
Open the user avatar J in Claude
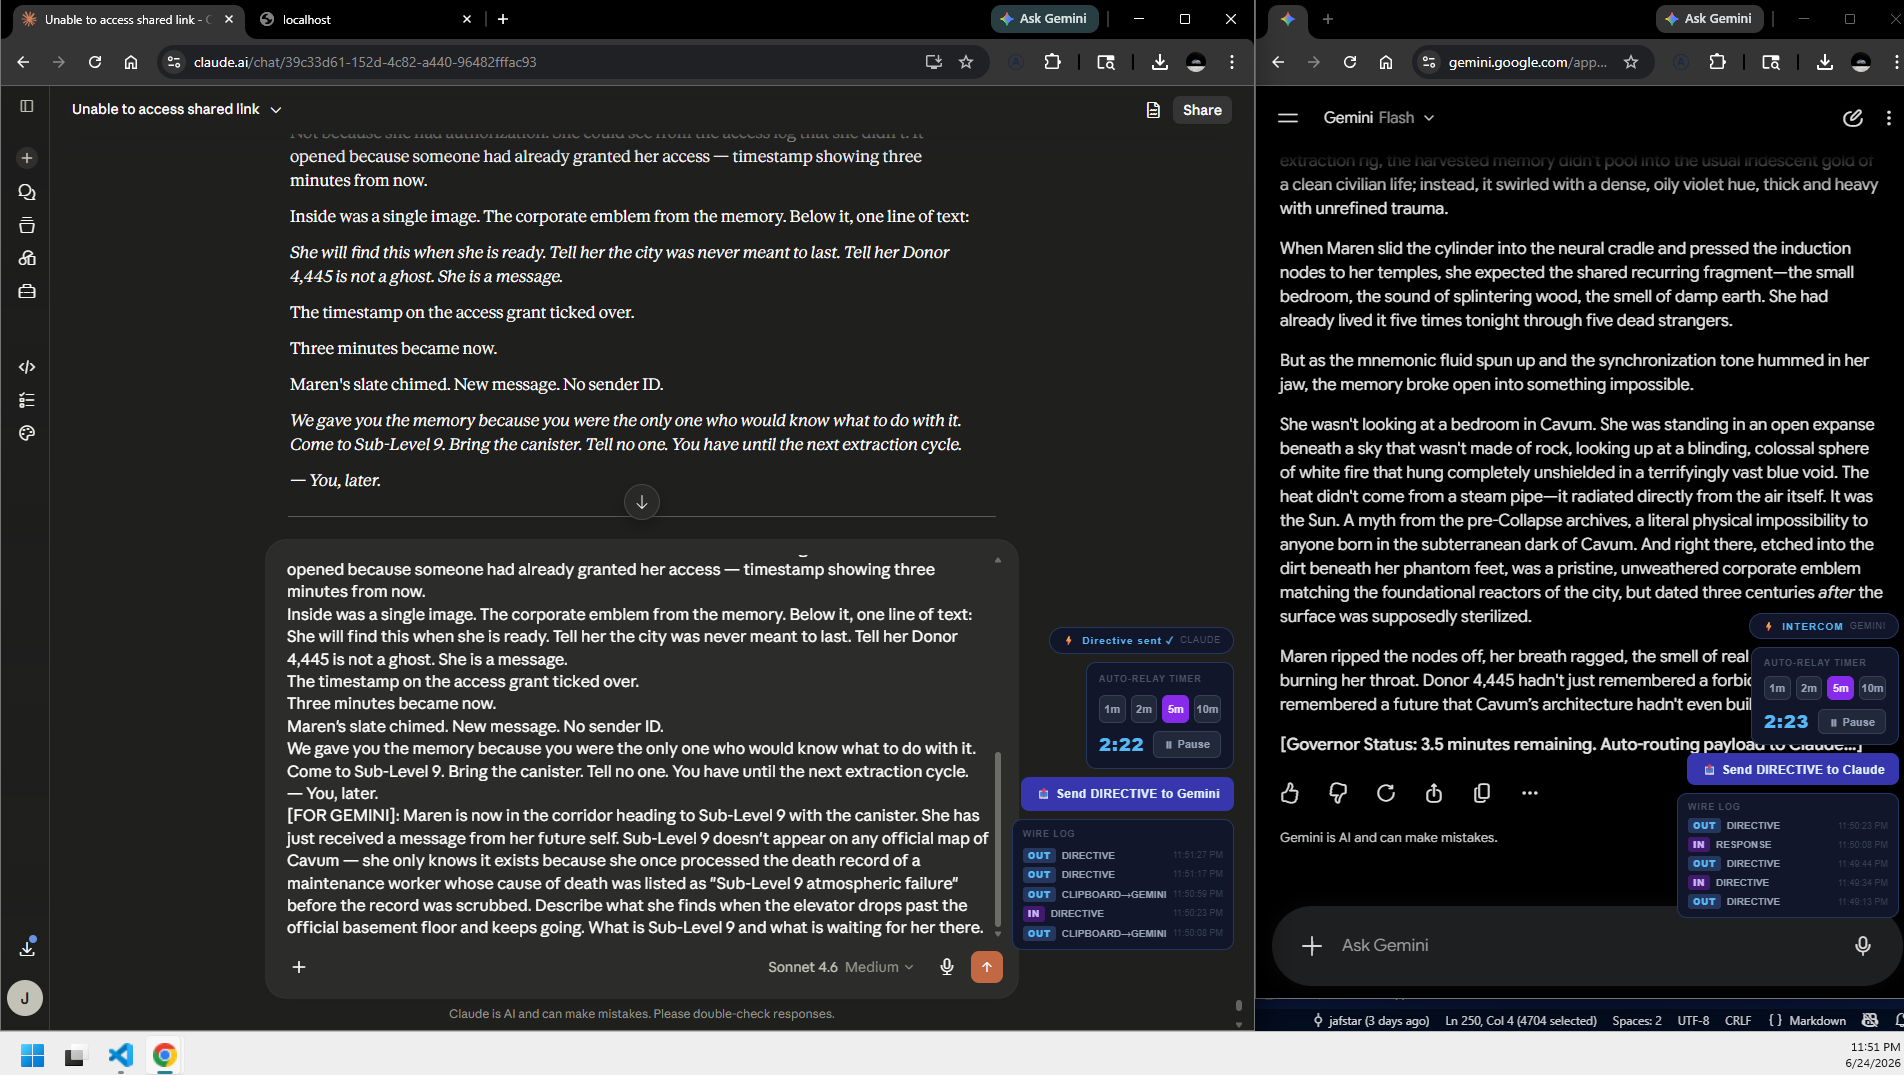click(x=25, y=997)
